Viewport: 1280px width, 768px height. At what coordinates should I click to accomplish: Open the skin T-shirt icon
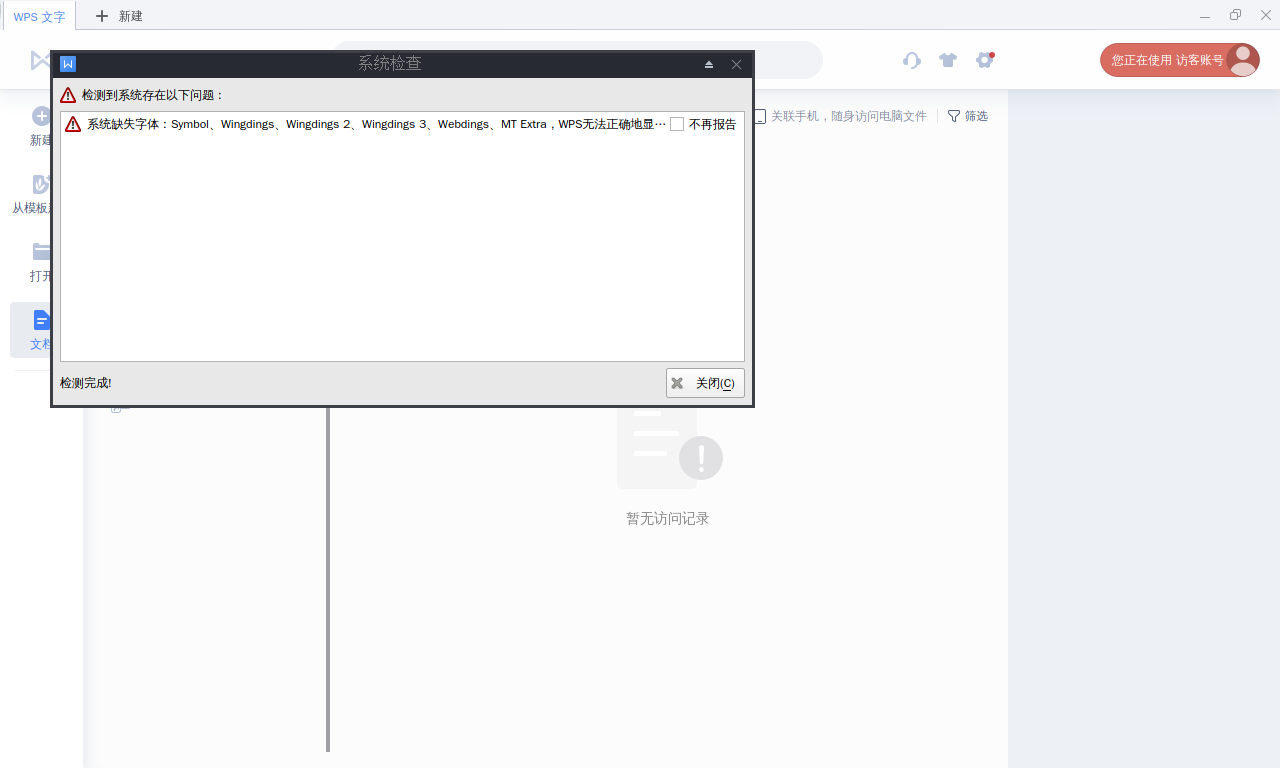point(948,60)
